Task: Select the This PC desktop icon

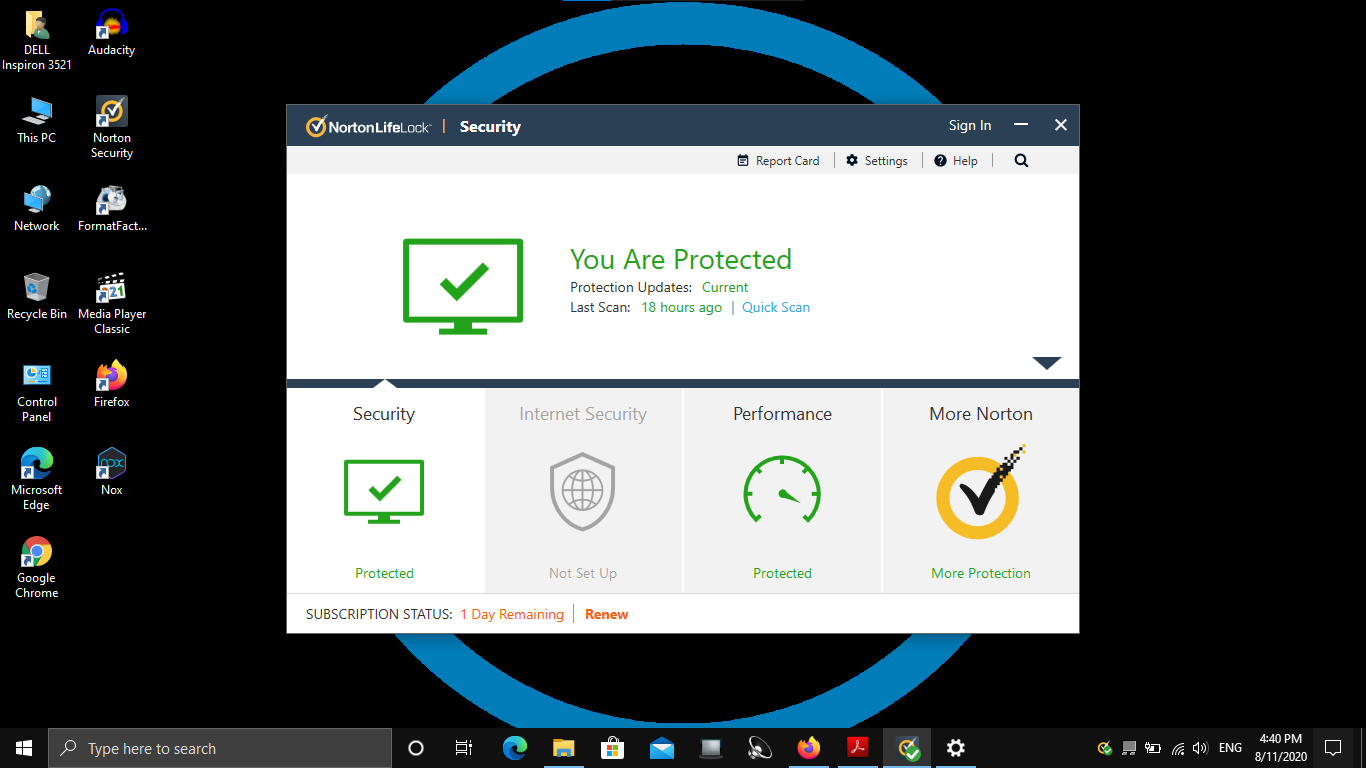Action: click(37, 121)
